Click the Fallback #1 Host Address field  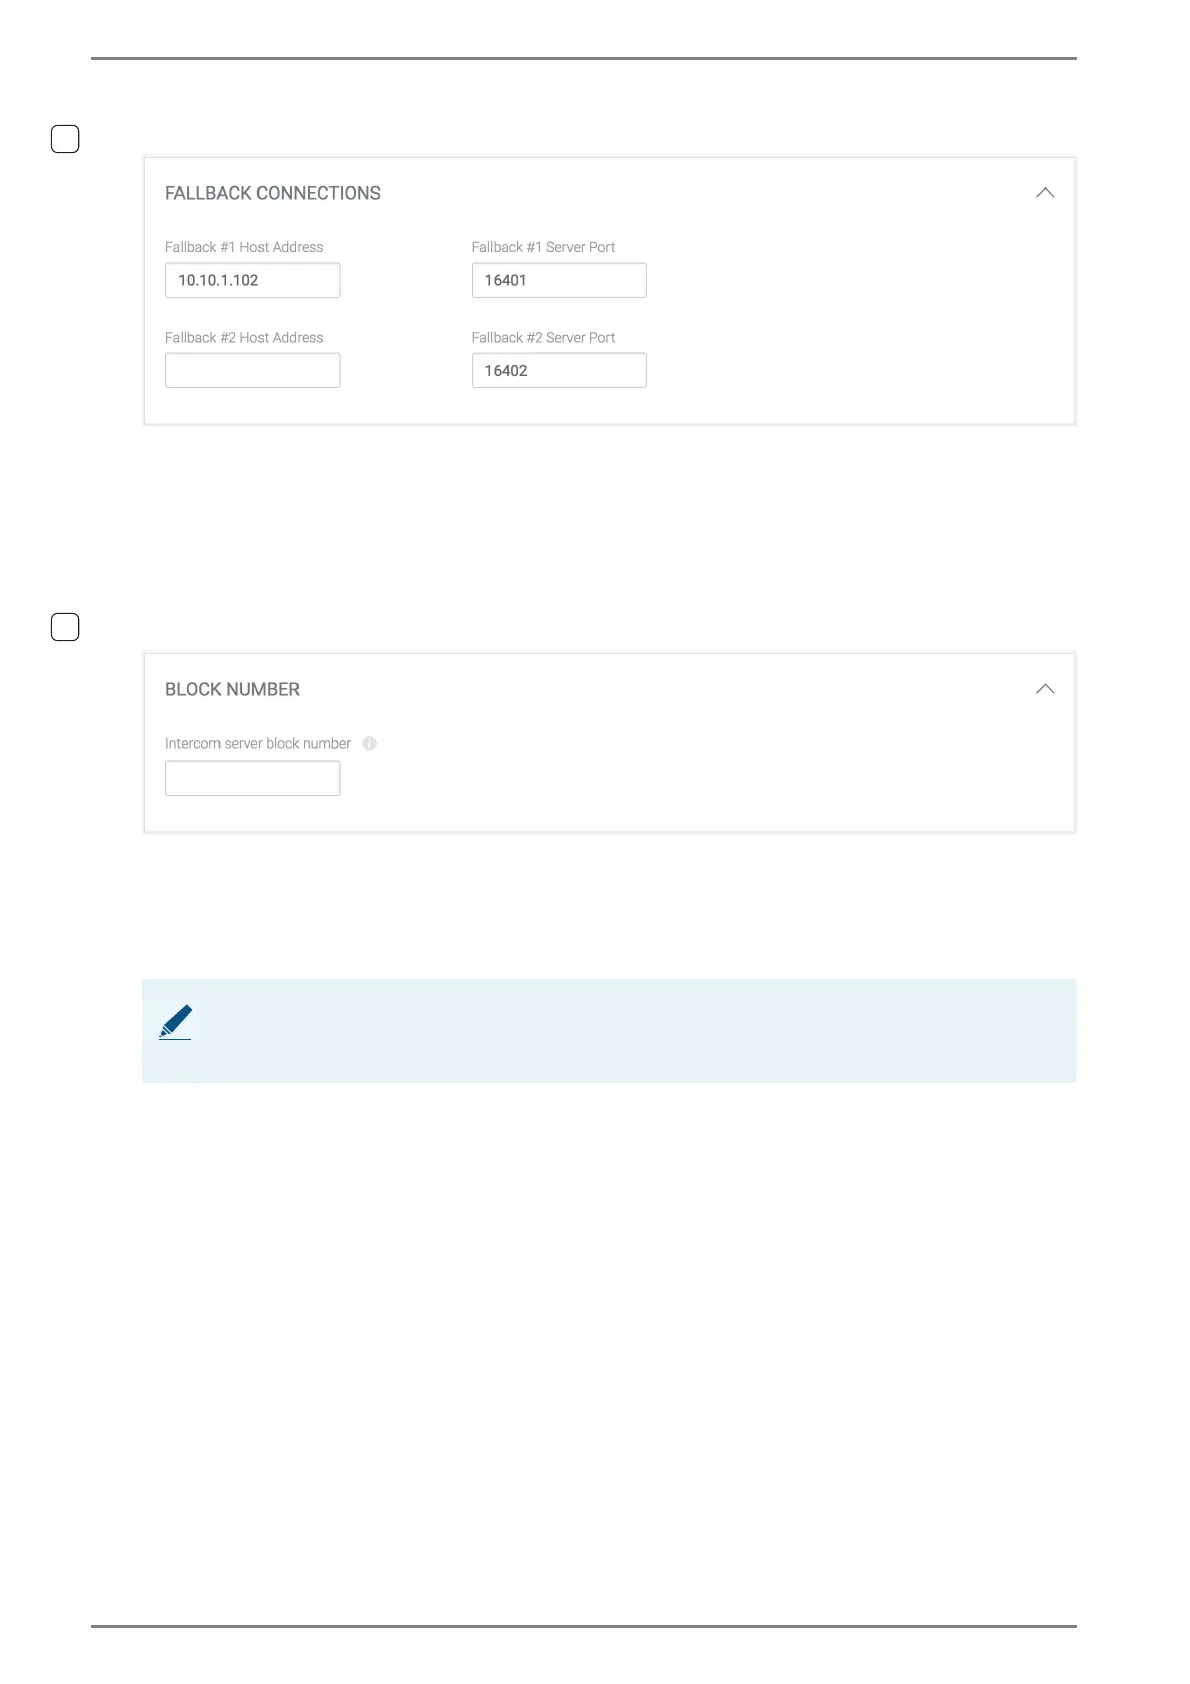tap(252, 280)
